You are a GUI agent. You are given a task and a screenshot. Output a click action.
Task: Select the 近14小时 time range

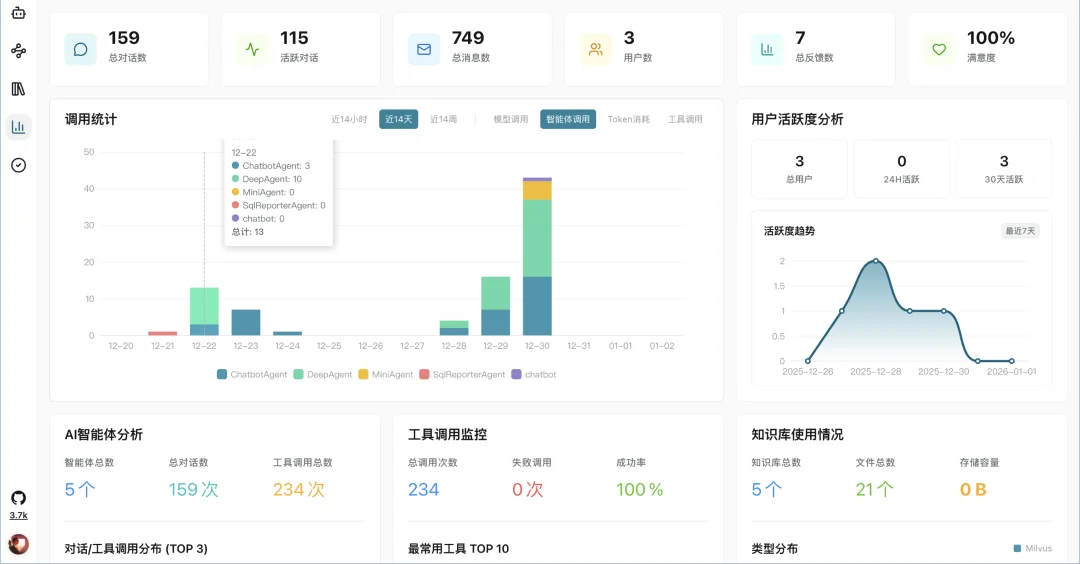click(x=349, y=119)
